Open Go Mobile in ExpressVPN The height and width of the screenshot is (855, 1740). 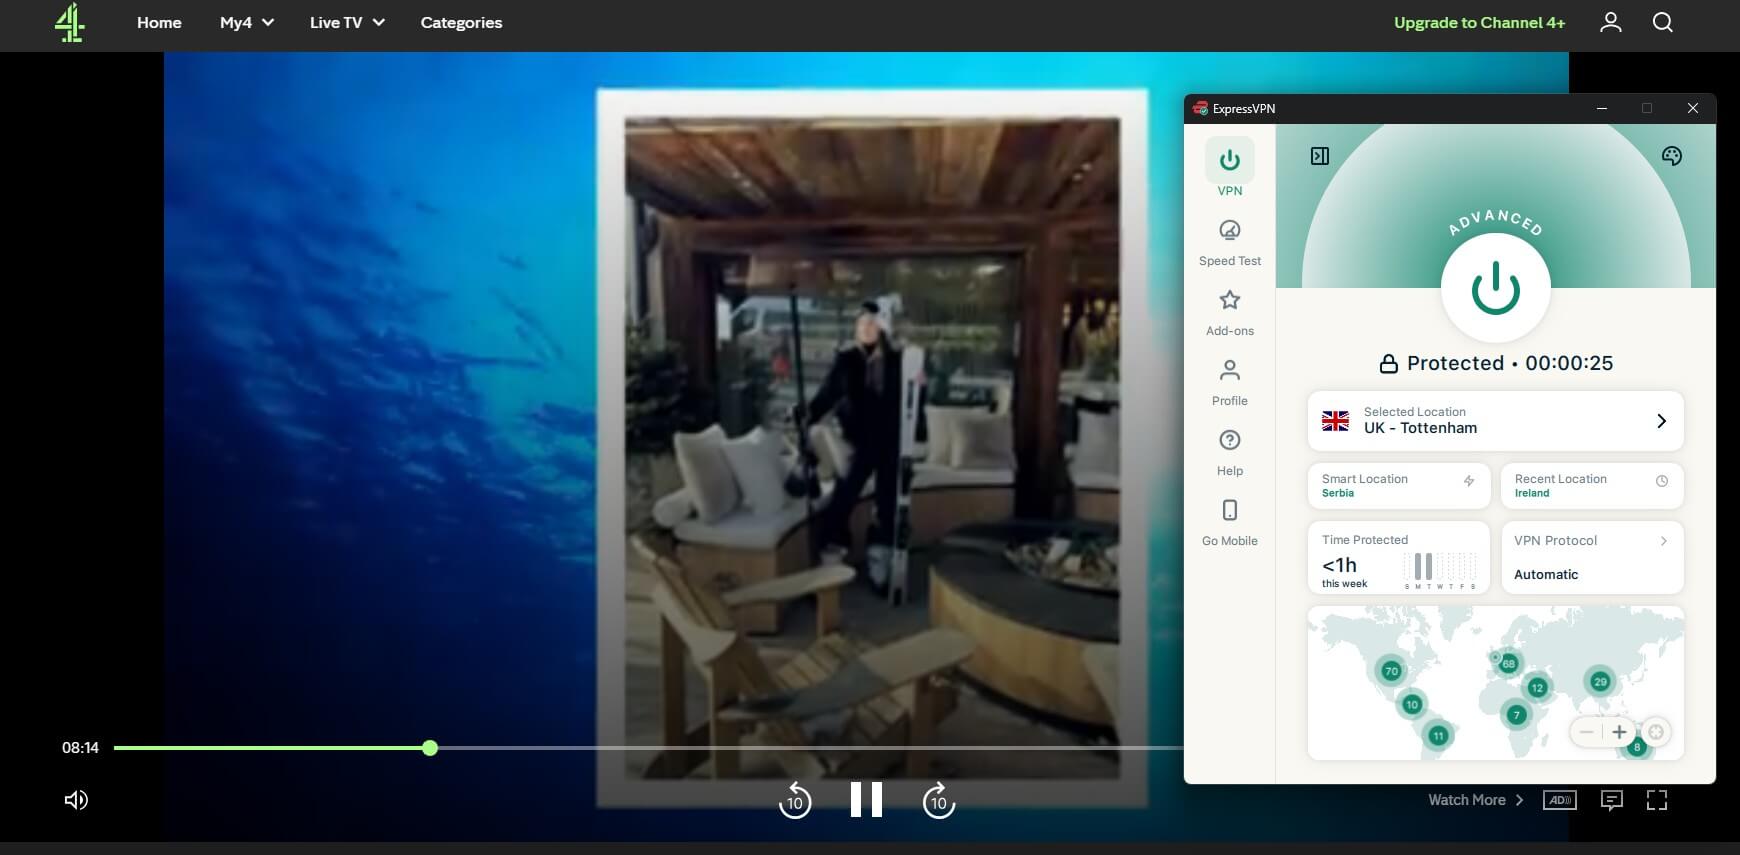(1230, 523)
